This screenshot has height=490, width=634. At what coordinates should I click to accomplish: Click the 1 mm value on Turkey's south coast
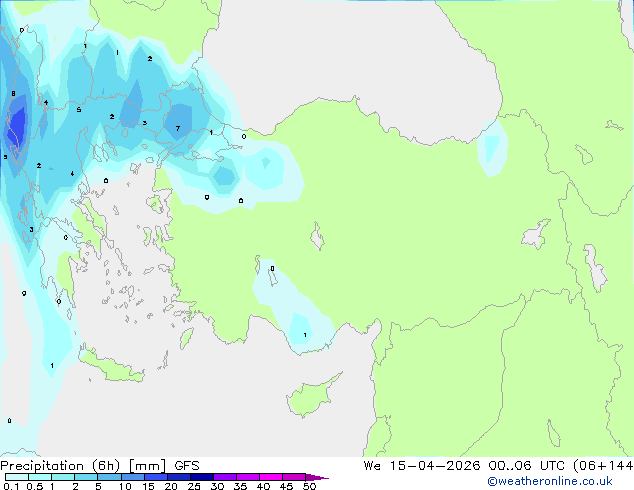coord(305,335)
